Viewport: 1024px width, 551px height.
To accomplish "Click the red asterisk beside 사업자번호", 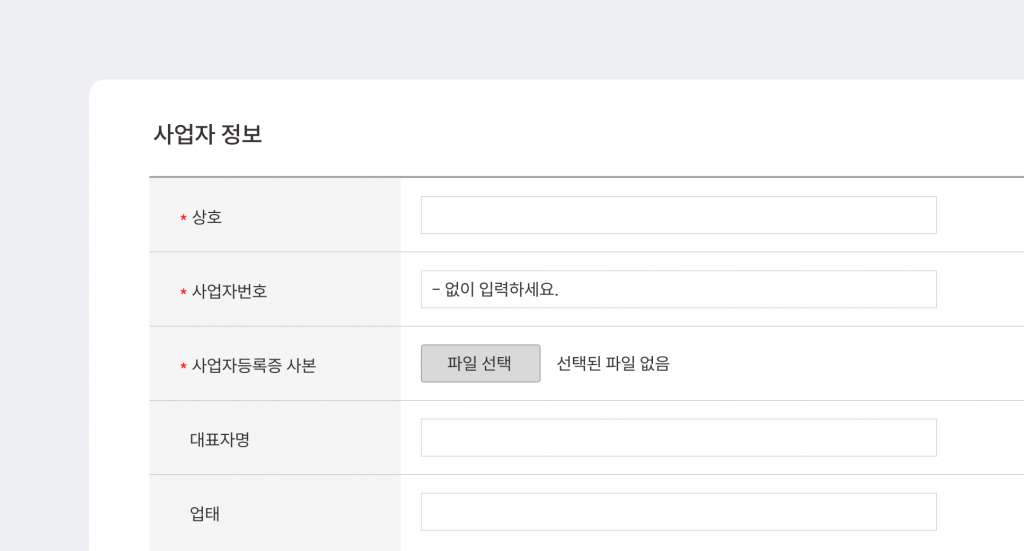I will tap(183, 293).
